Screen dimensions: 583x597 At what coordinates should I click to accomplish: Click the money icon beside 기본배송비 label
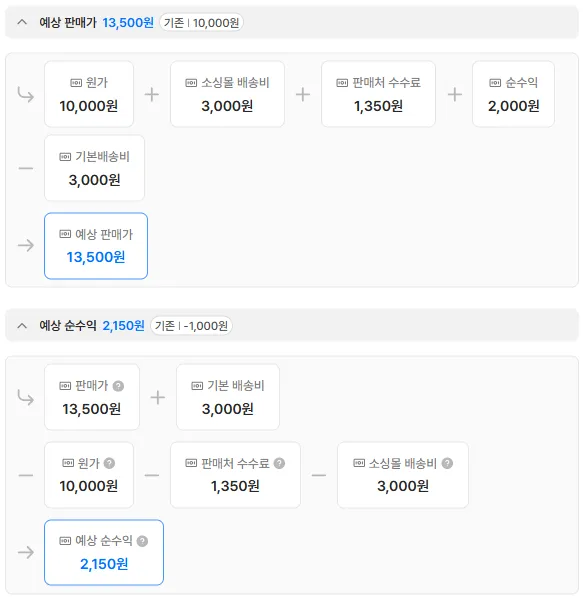65,157
